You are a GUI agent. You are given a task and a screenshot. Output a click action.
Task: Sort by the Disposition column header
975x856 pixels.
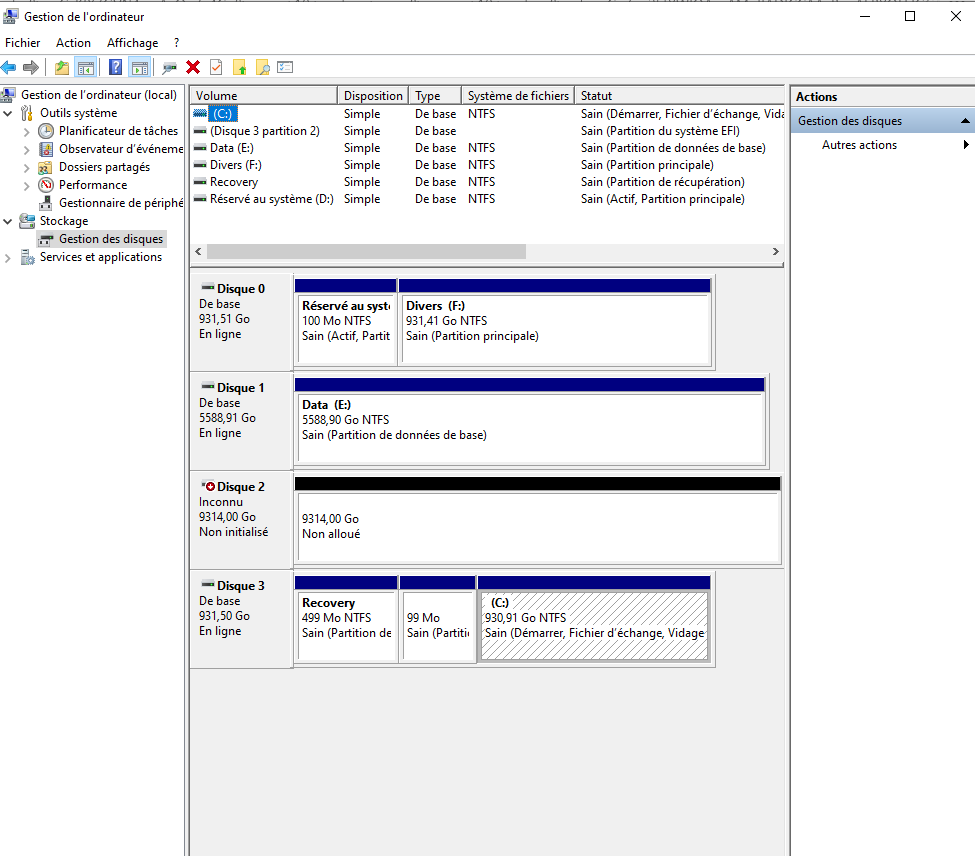click(373, 96)
